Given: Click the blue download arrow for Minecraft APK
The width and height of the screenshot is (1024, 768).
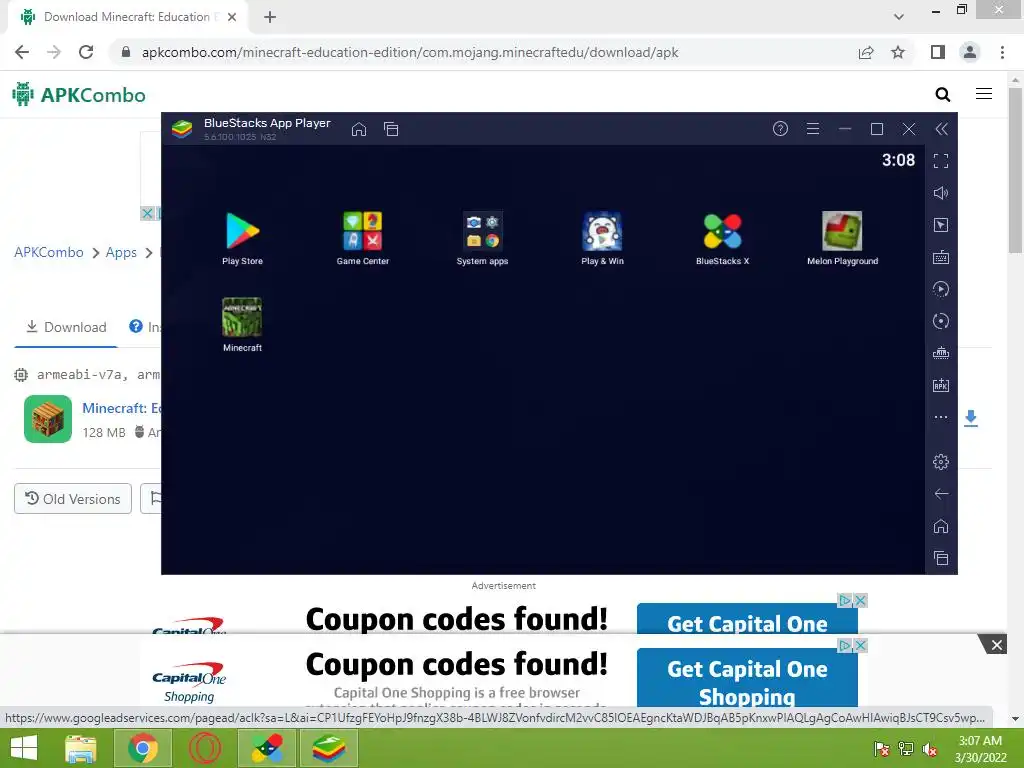Looking at the screenshot, I should (x=970, y=418).
